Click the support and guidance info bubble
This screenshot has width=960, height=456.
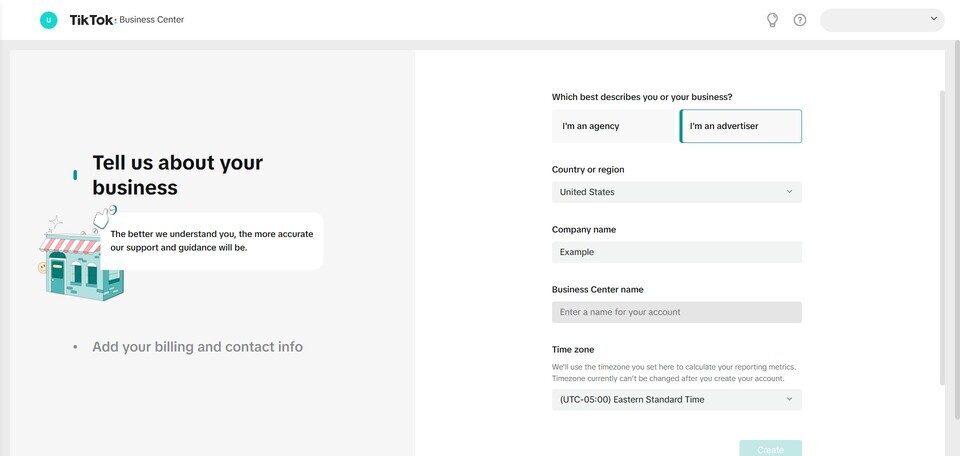212,241
